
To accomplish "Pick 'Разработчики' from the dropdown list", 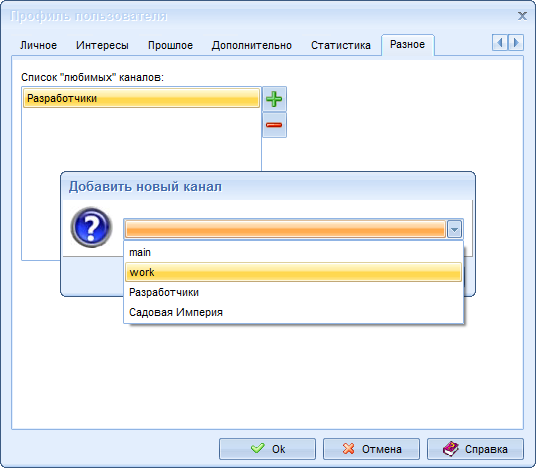I will click(x=294, y=292).
